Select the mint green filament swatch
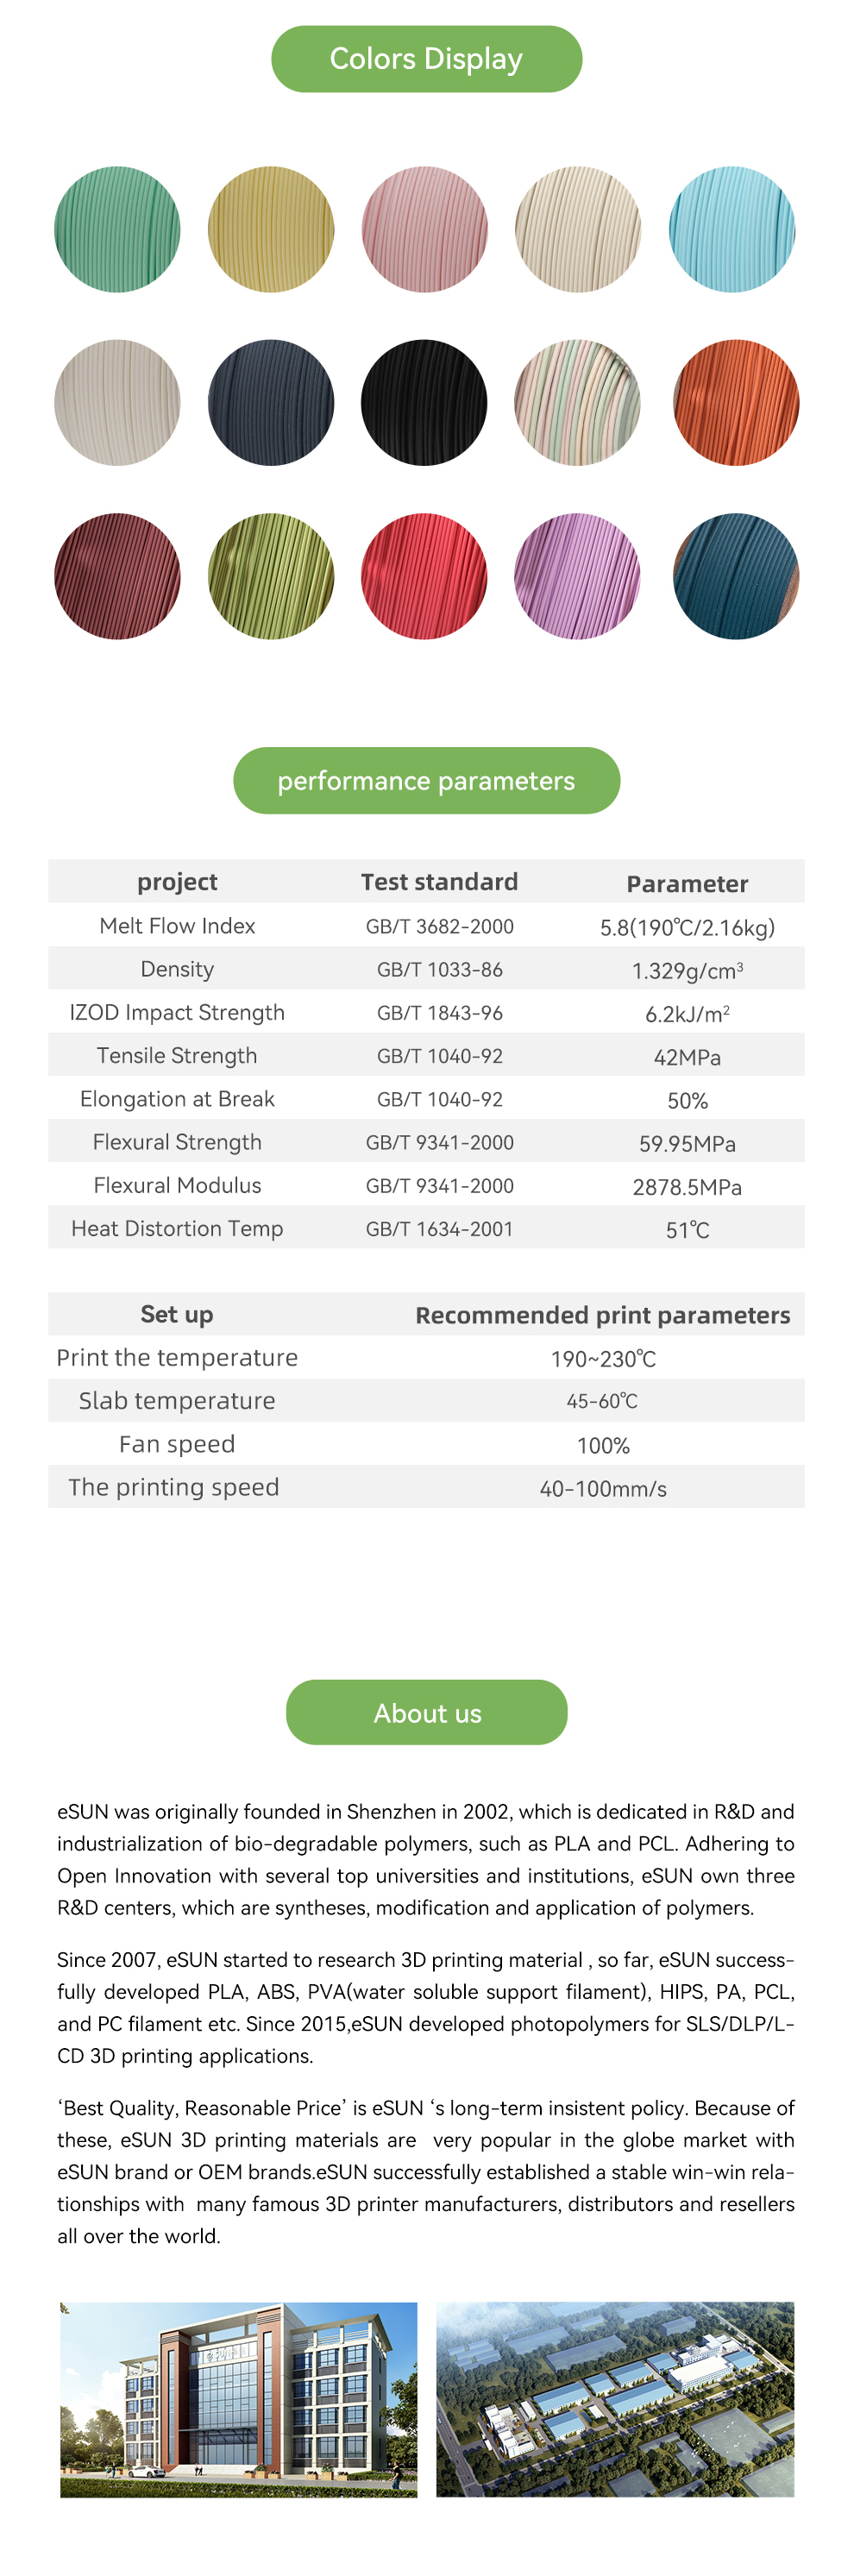 pos(117,229)
